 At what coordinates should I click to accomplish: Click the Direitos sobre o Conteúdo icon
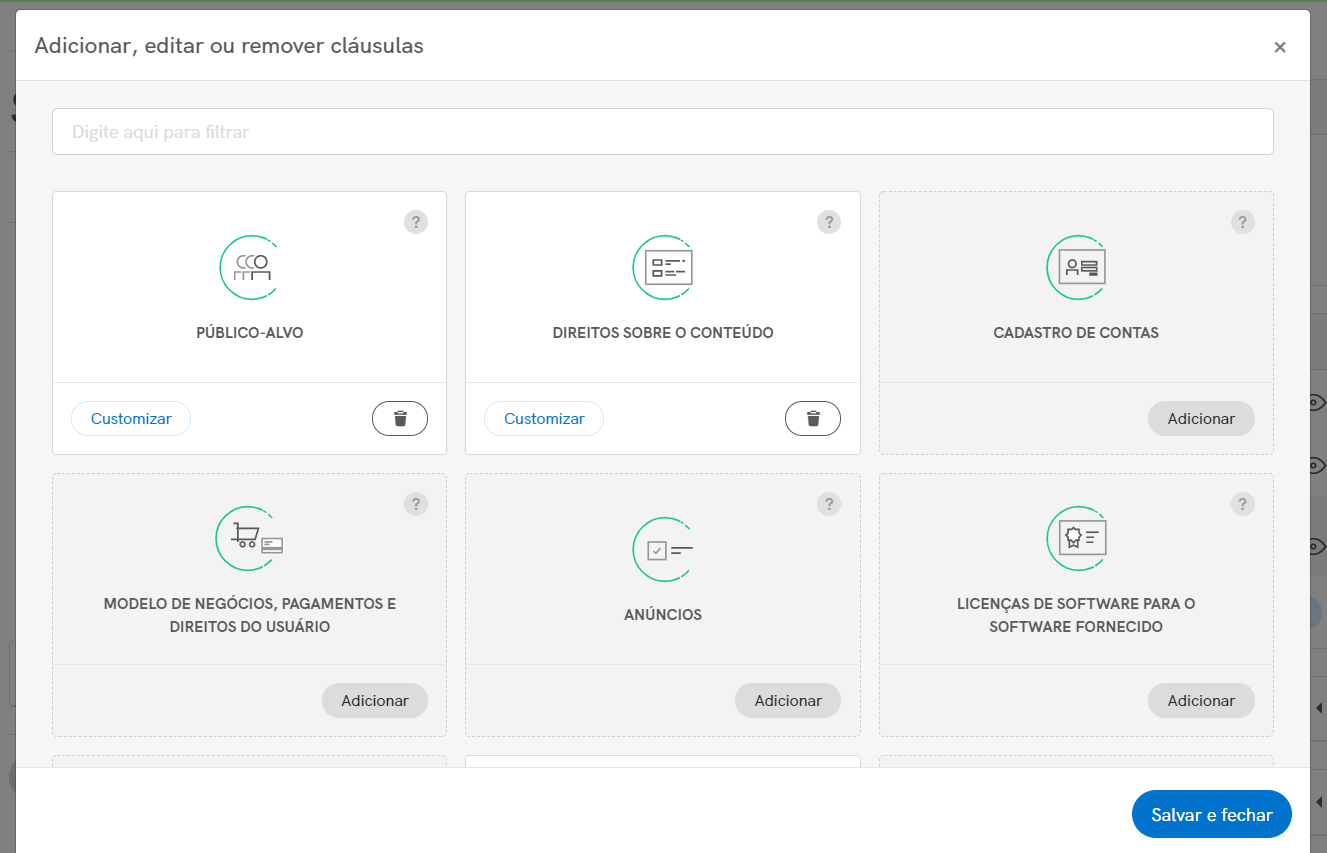(x=664, y=267)
